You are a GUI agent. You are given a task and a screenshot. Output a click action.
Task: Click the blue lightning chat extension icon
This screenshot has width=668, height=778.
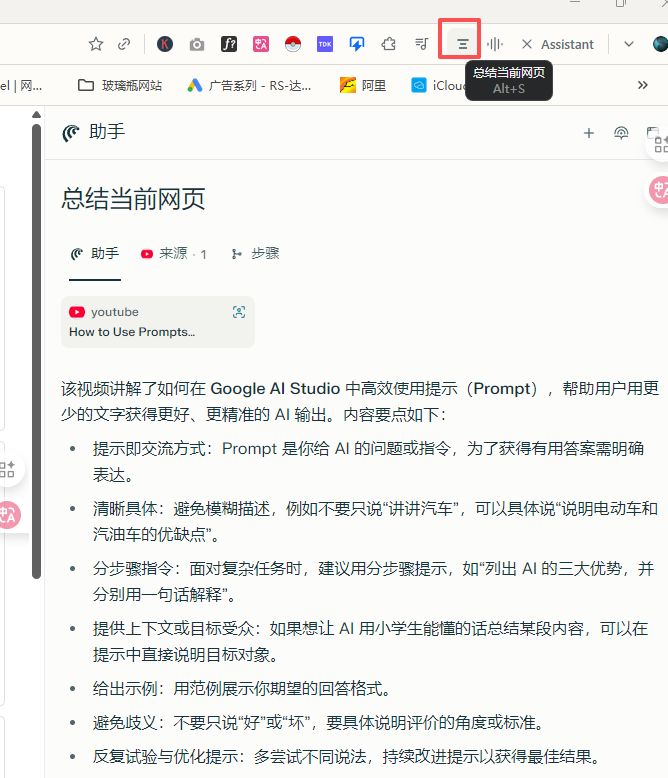[357, 44]
